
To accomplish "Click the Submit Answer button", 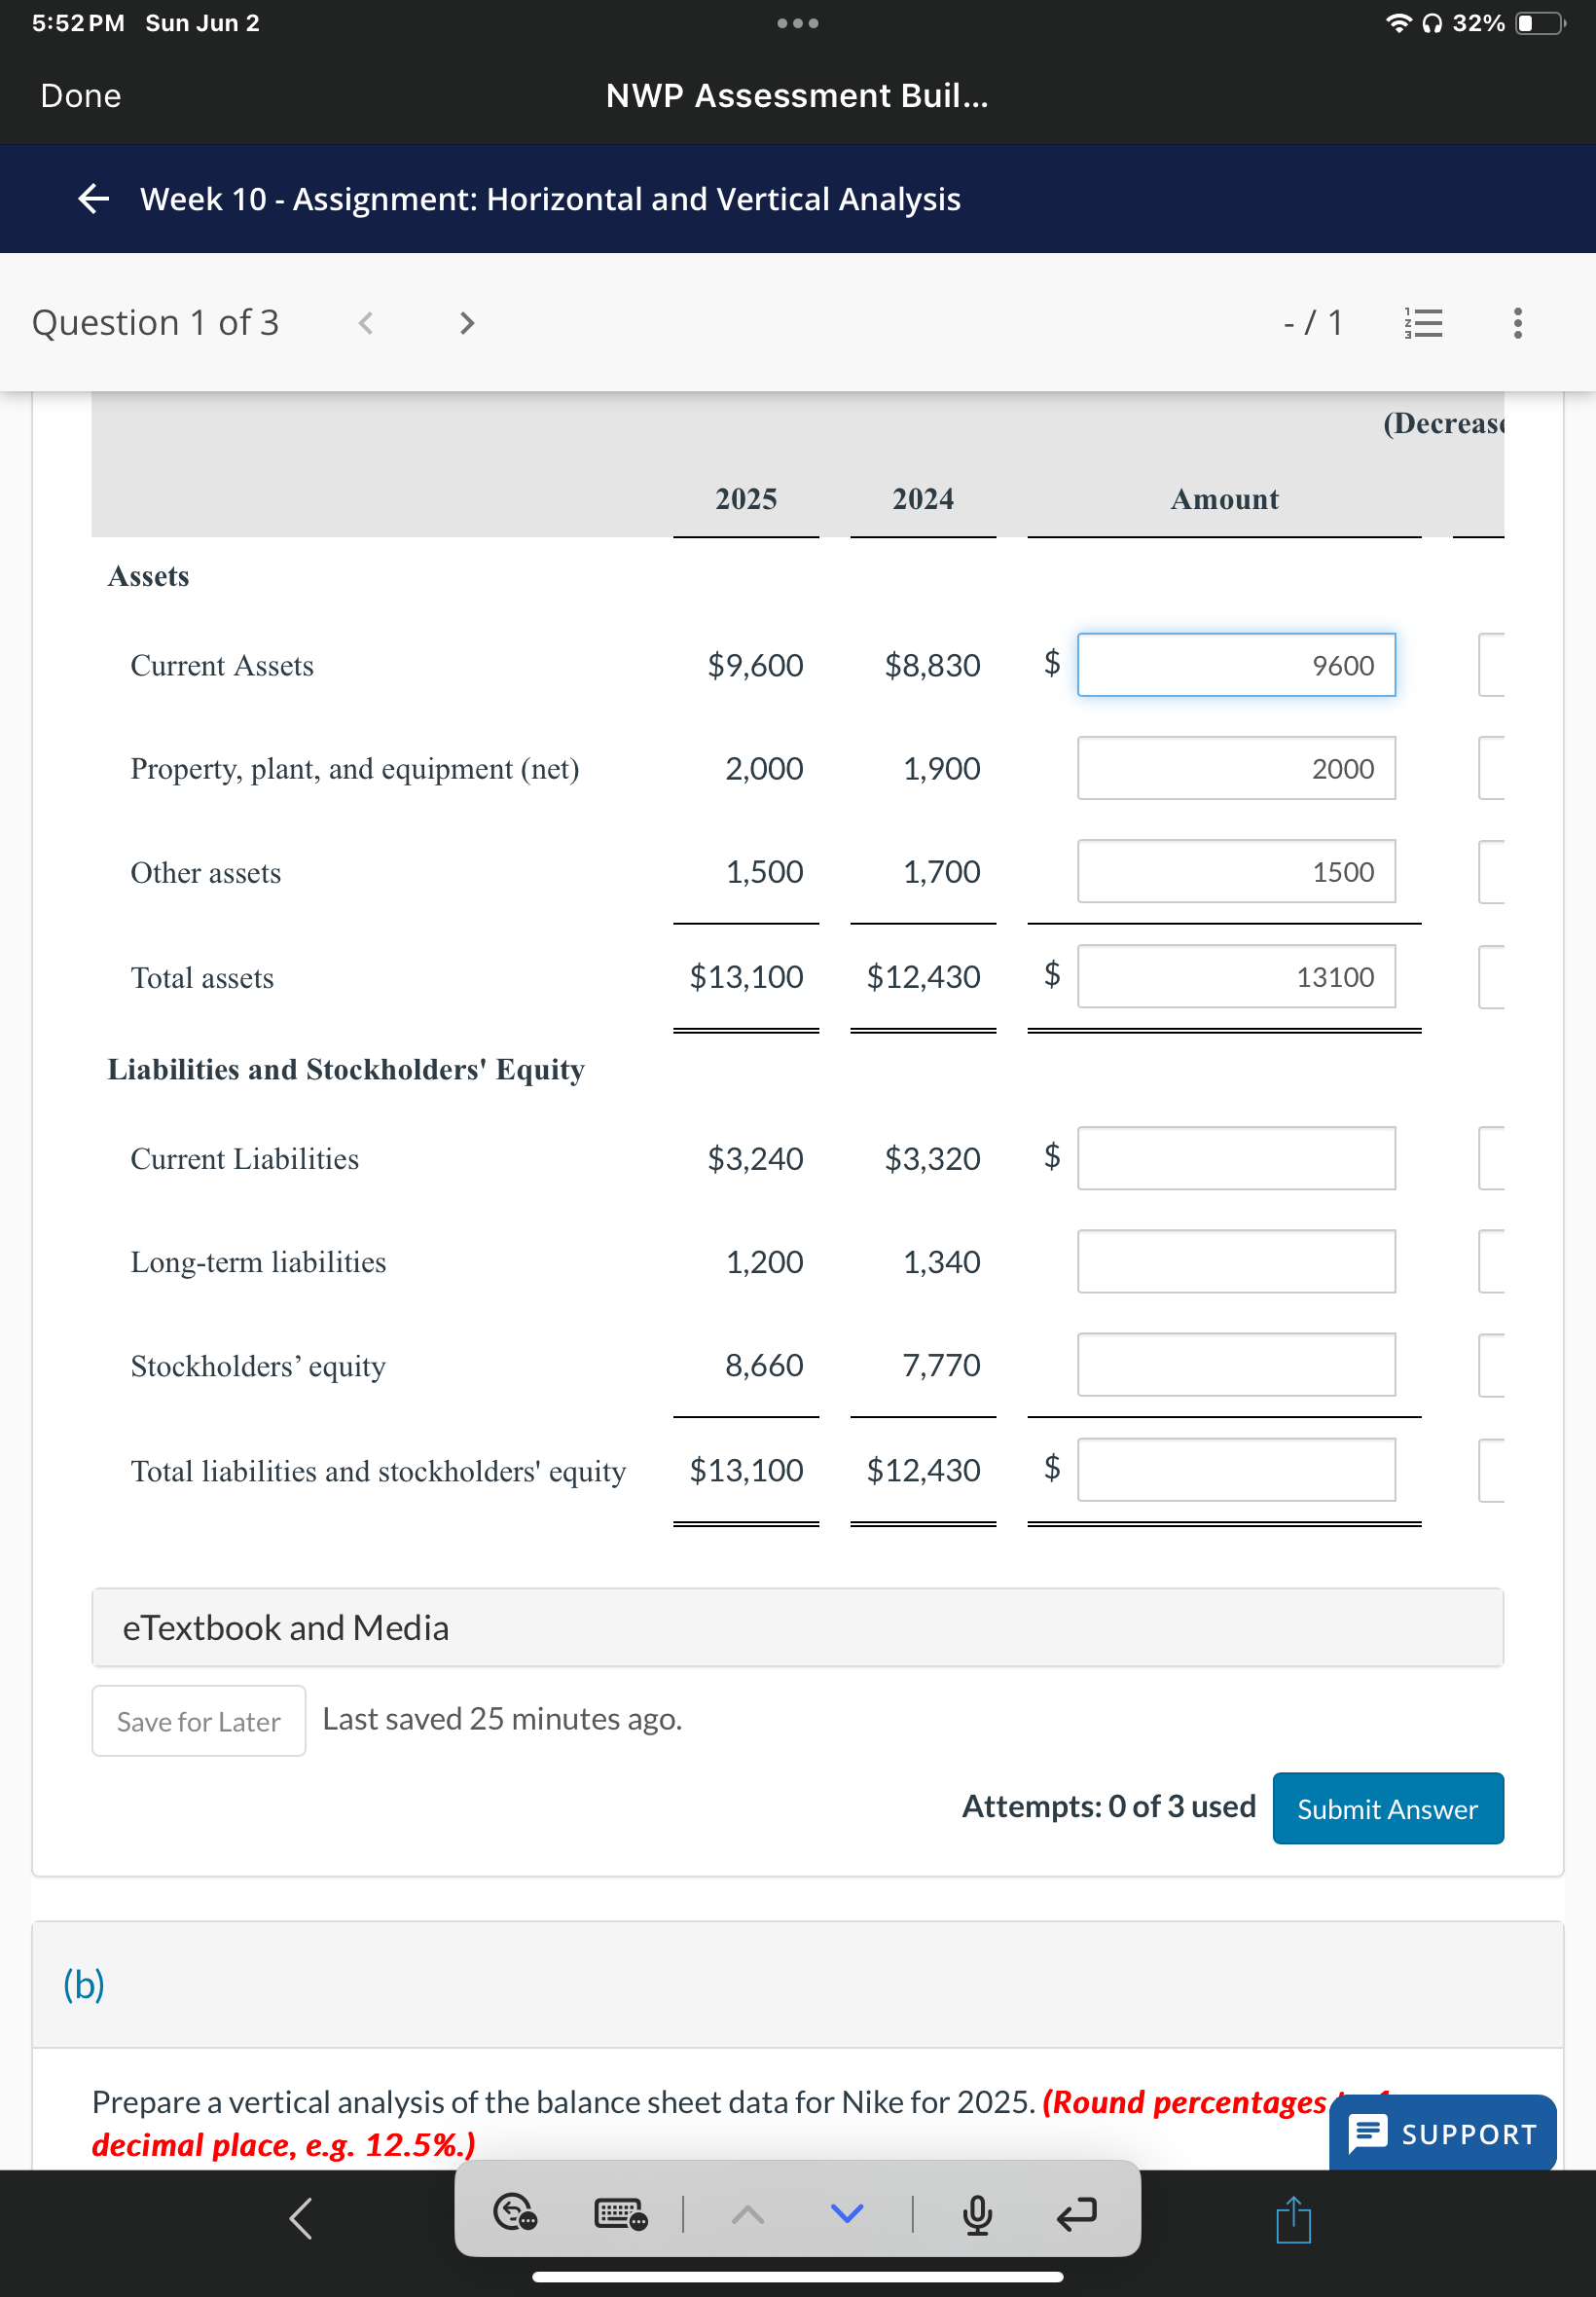I will (x=1387, y=1807).
